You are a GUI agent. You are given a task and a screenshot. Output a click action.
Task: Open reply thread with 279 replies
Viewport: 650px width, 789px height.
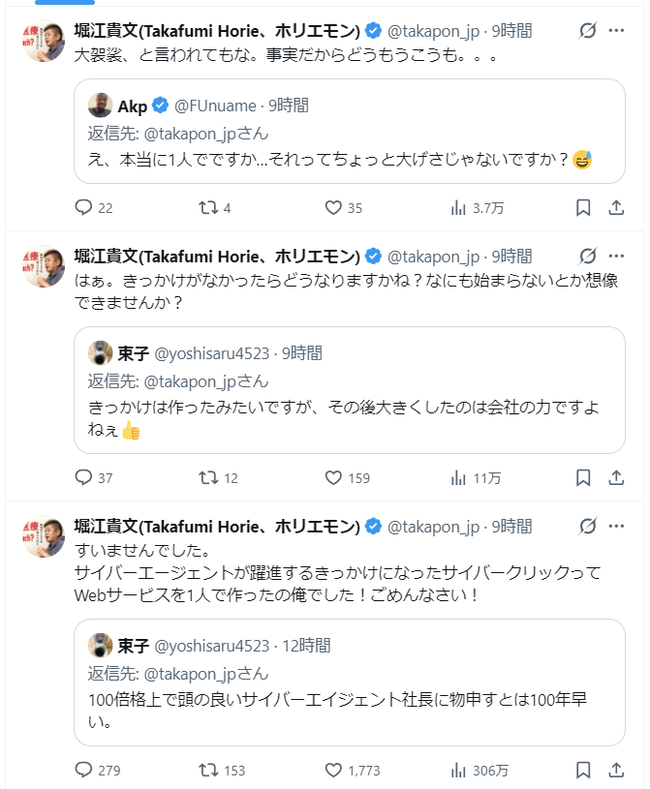pos(84,770)
